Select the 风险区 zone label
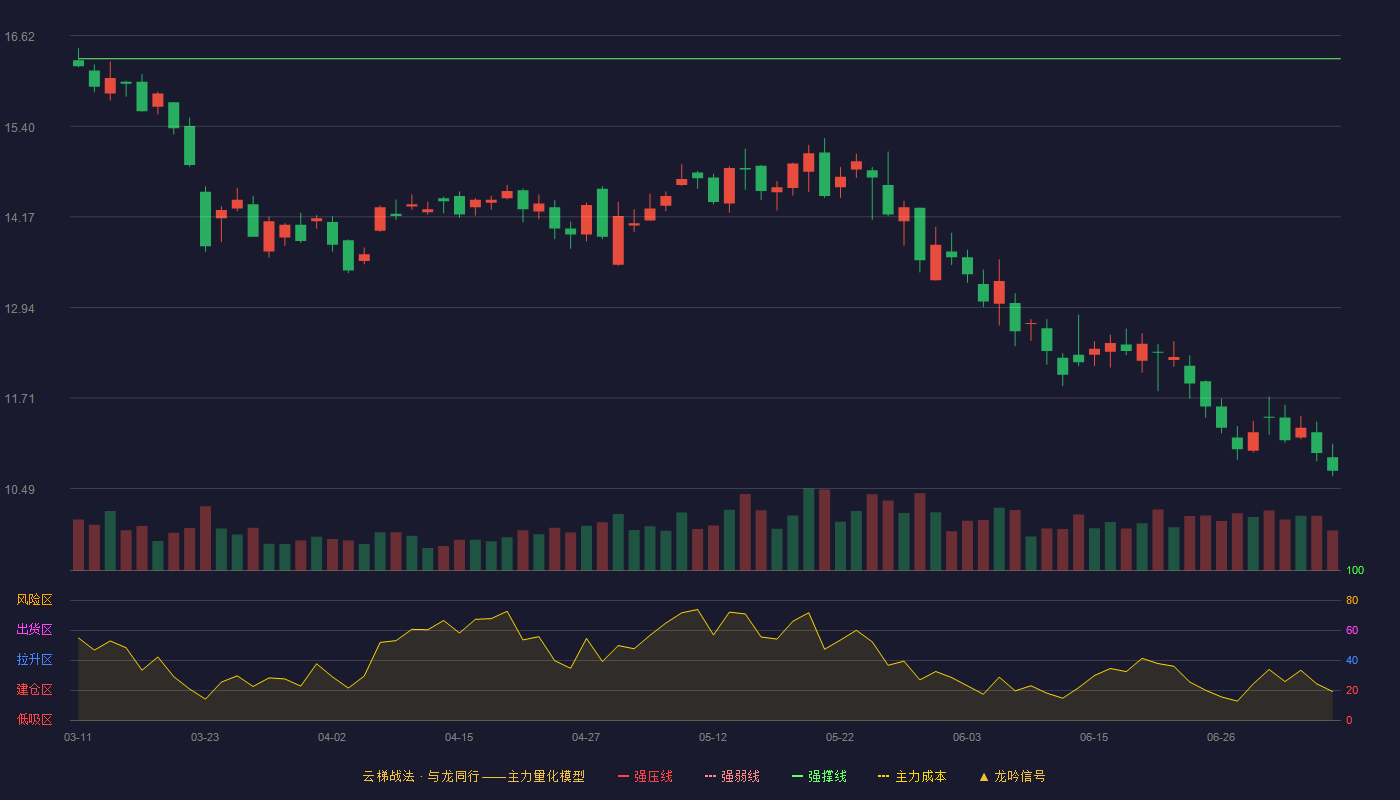This screenshot has width=1400, height=800. (x=34, y=600)
